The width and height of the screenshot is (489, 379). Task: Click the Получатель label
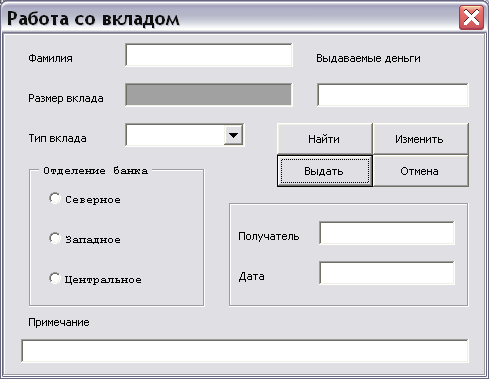269,236
